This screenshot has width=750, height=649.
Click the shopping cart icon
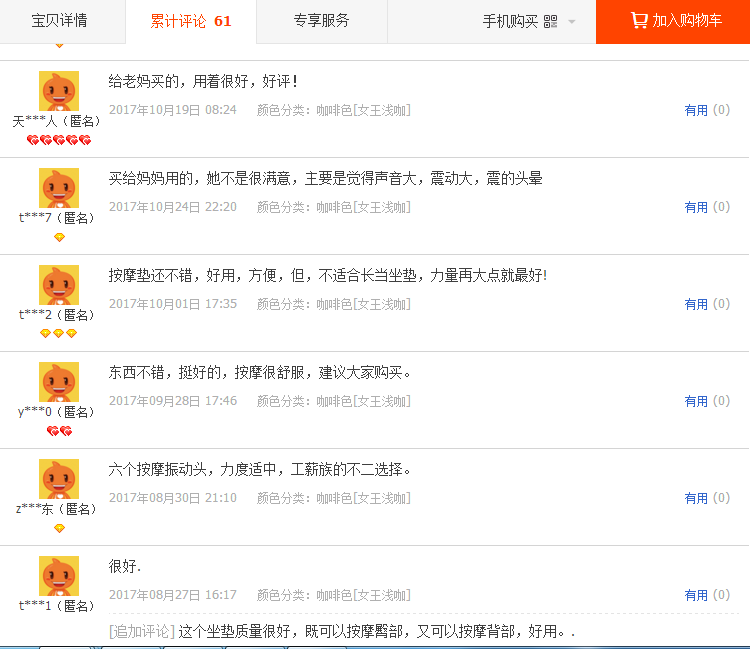pos(639,21)
